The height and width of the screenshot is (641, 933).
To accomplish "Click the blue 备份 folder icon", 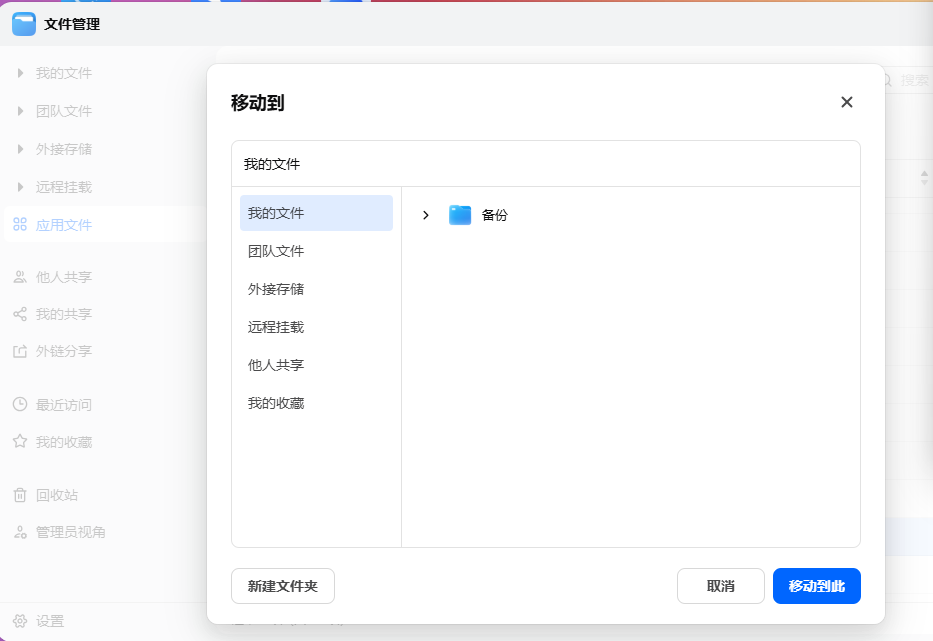I will (x=460, y=215).
